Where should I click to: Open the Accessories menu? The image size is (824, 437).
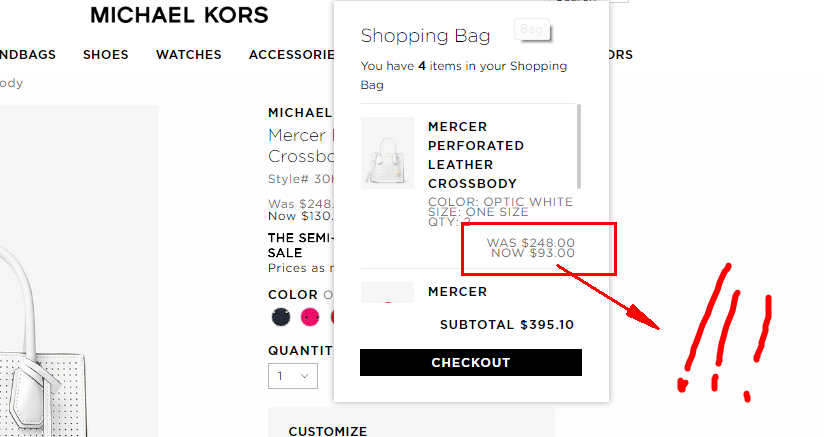coord(290,55)
